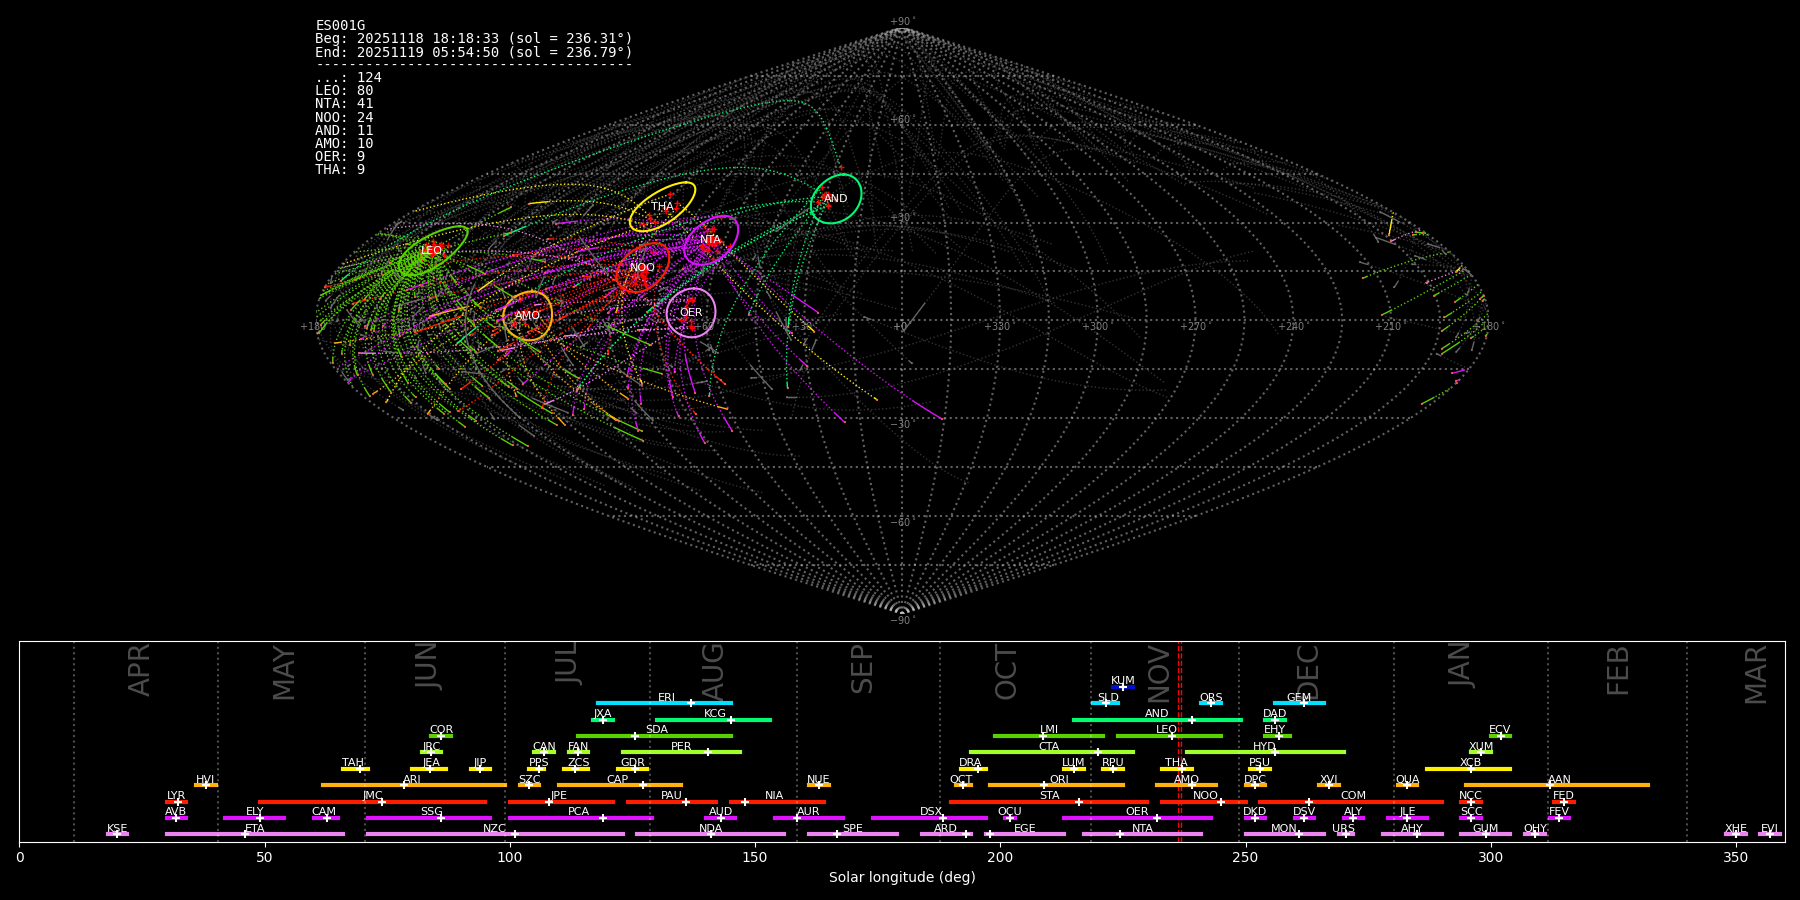Screen dimensions: 1800x900
Task: Select the 250 tick on solar longitude axis
Action: [x=1245, y=857]
